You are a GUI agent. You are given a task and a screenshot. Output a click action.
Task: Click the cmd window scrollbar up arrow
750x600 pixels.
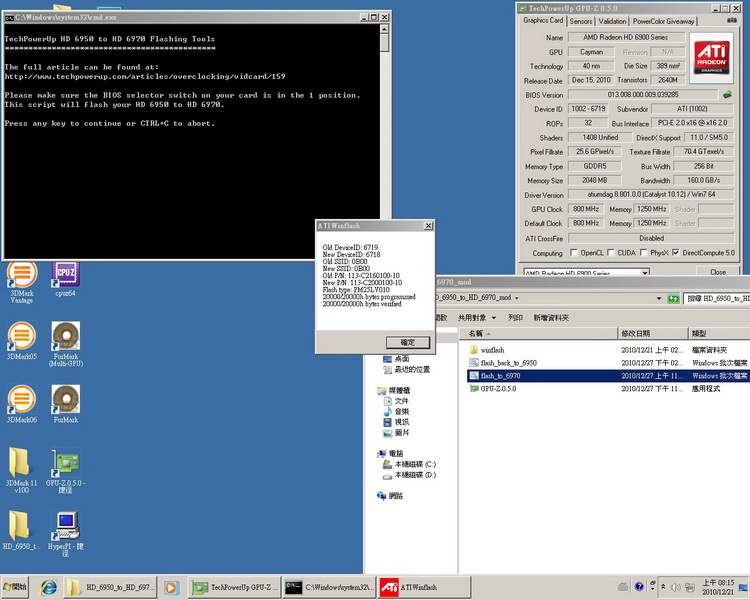pyautogui.click(x=384, y=29)
